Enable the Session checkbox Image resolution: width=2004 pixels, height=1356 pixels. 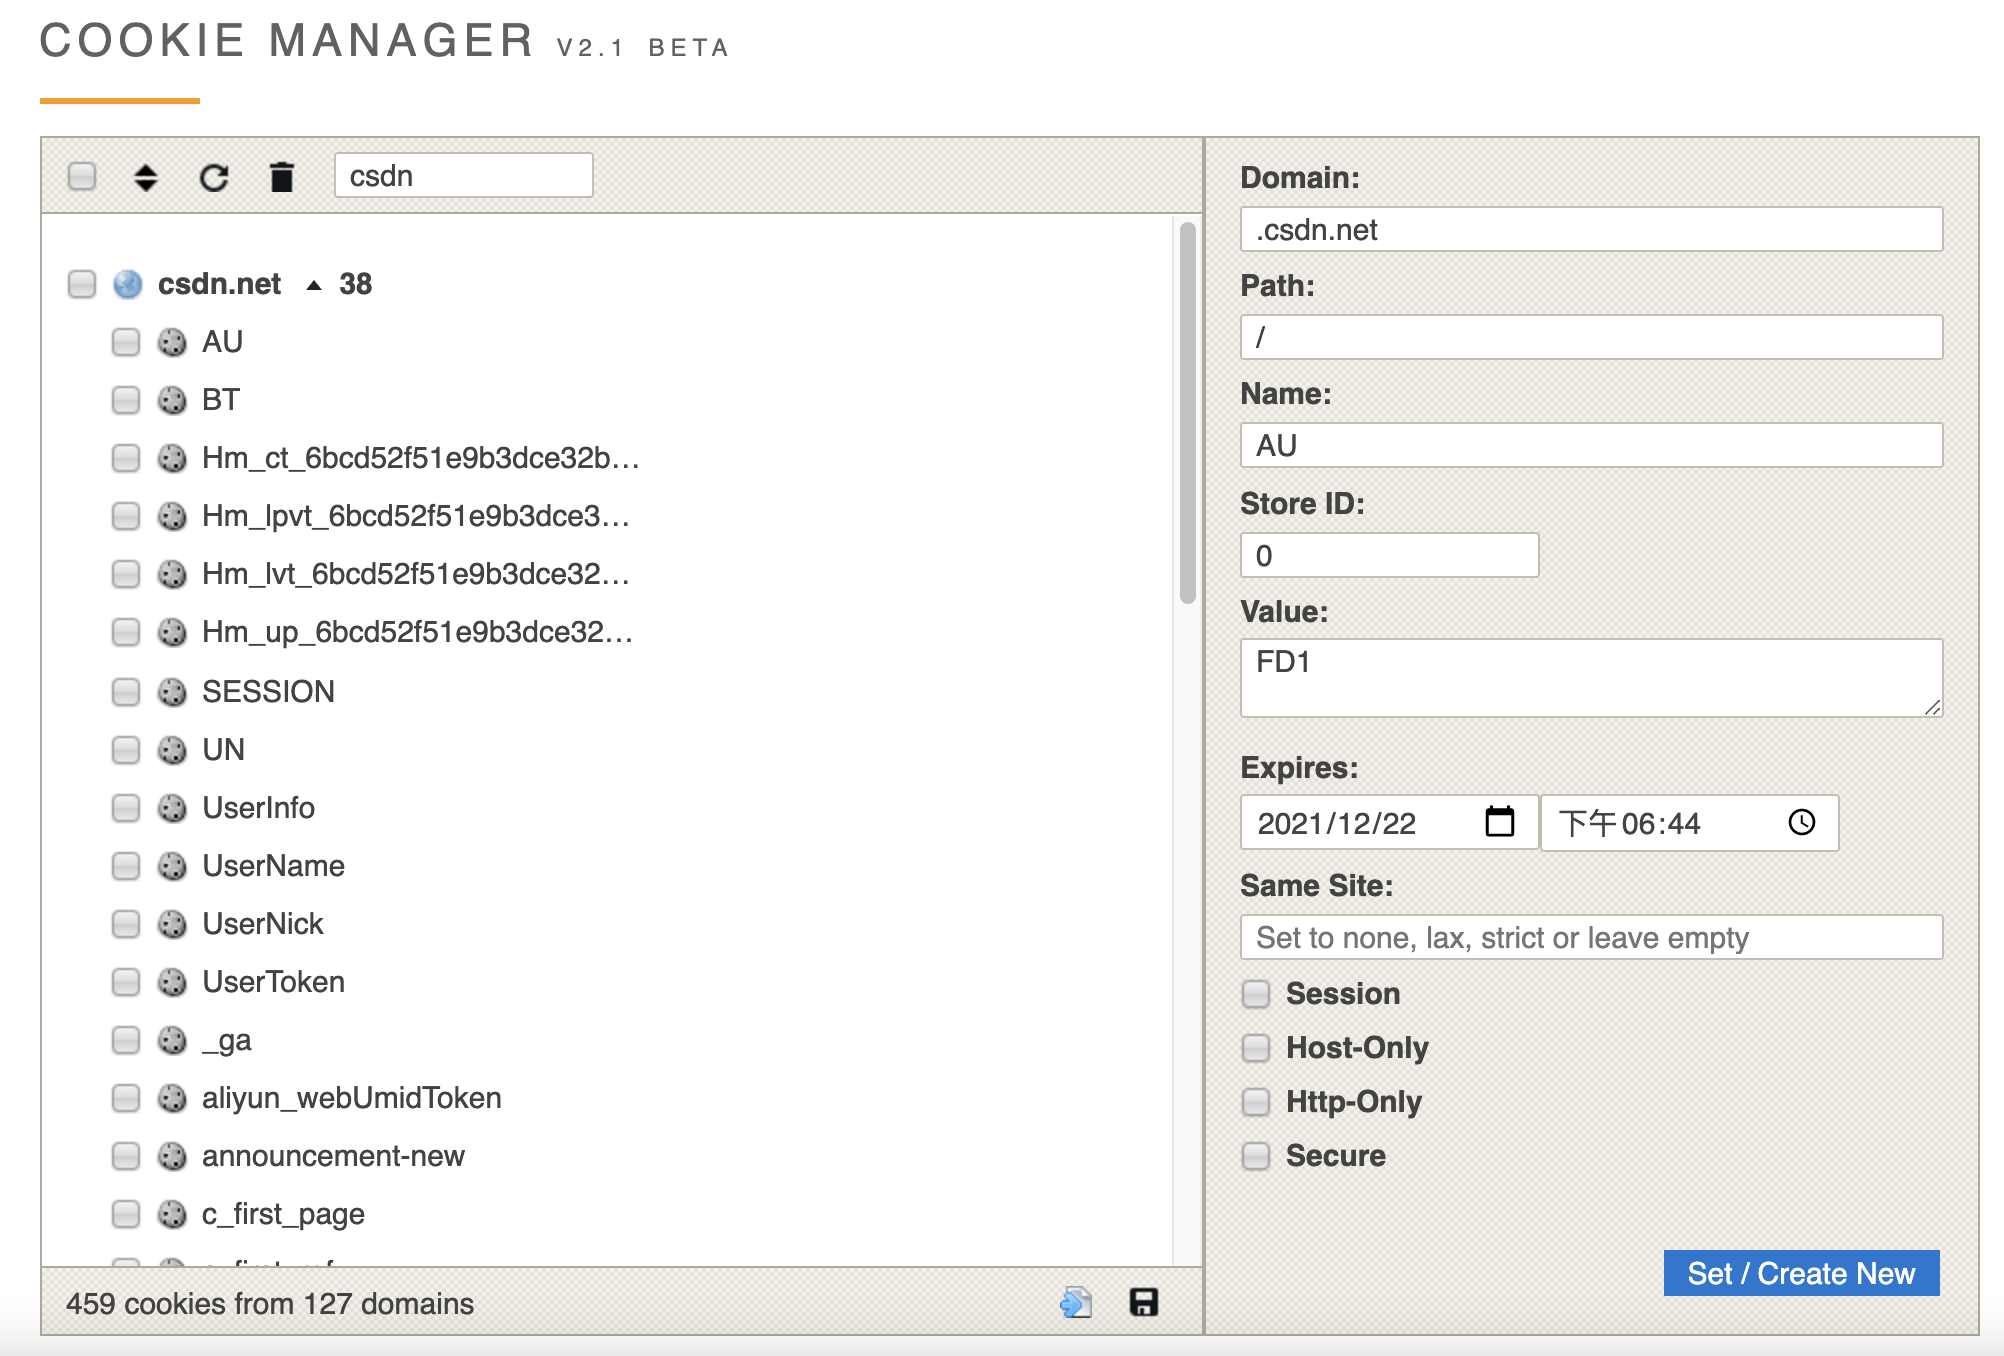coord(1256,994)
